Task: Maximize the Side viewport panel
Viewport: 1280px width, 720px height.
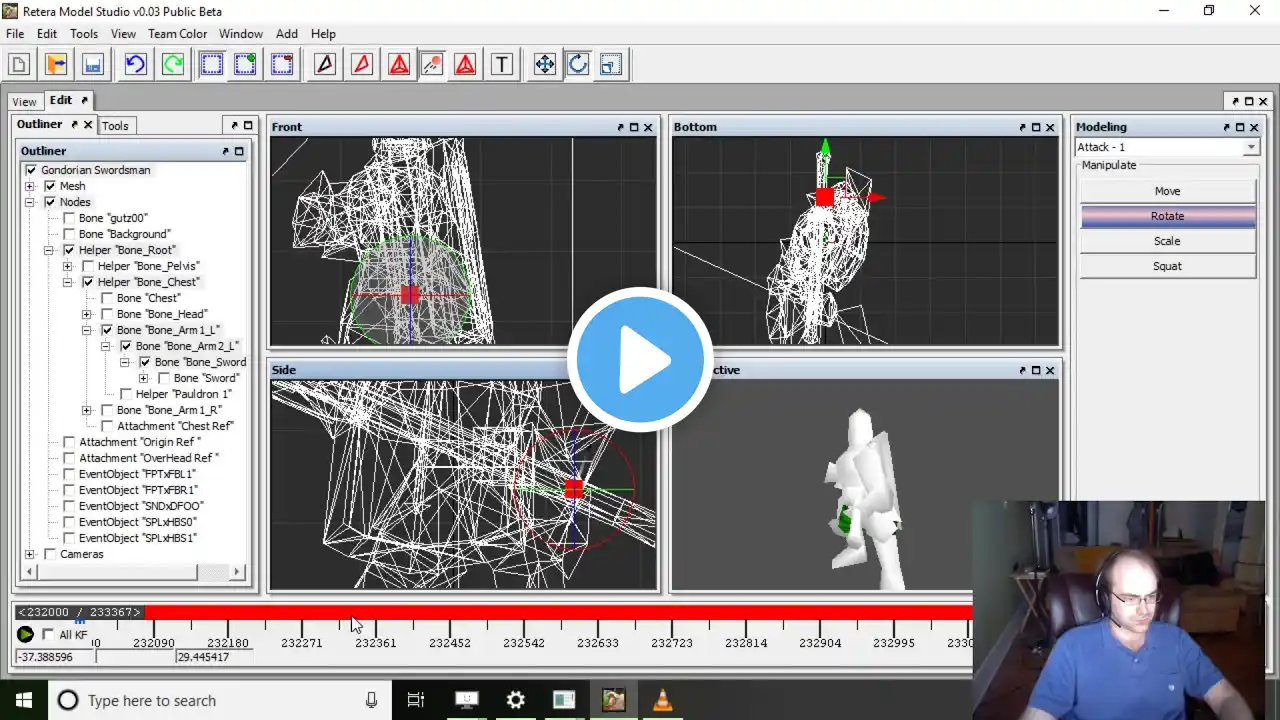Action: coord(634,370)
